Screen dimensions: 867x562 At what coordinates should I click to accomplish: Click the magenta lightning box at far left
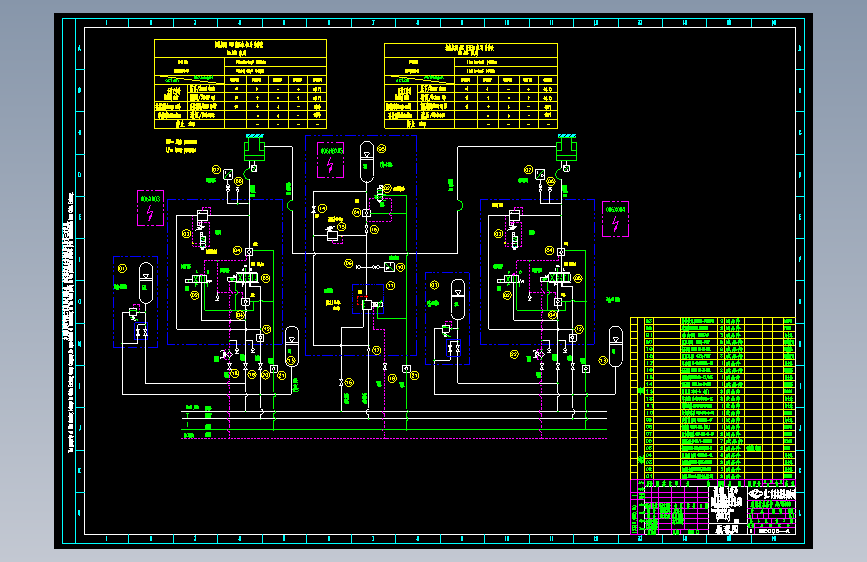click(150, 208)
